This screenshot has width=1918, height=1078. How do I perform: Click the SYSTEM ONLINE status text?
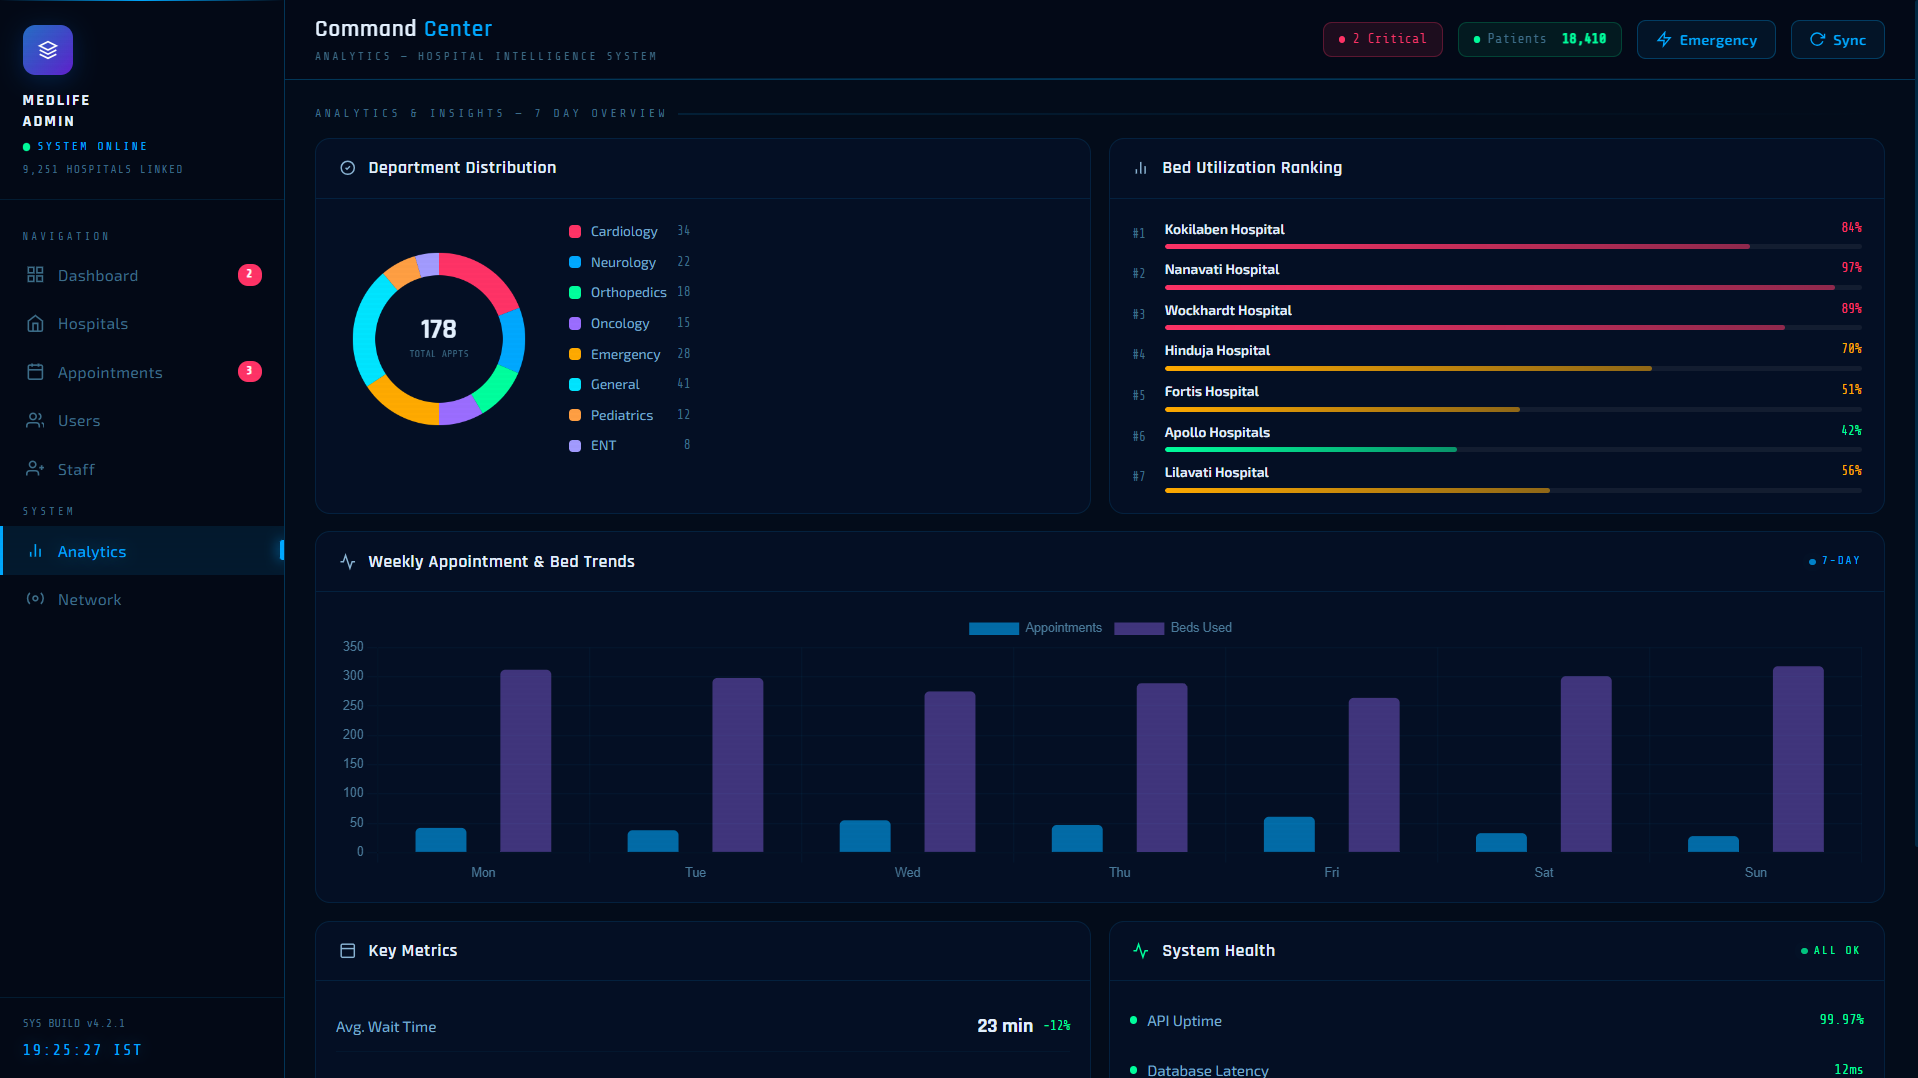(x=92, y=147)
